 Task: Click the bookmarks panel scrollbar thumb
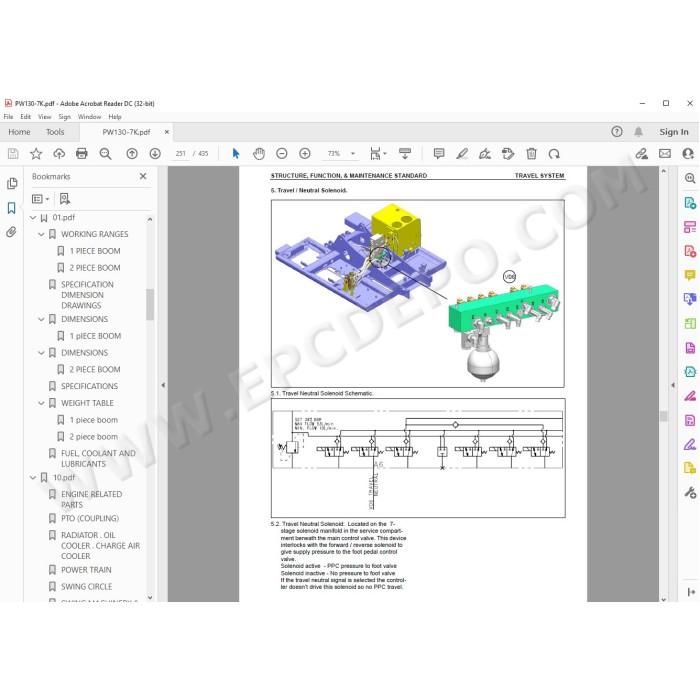150,304
